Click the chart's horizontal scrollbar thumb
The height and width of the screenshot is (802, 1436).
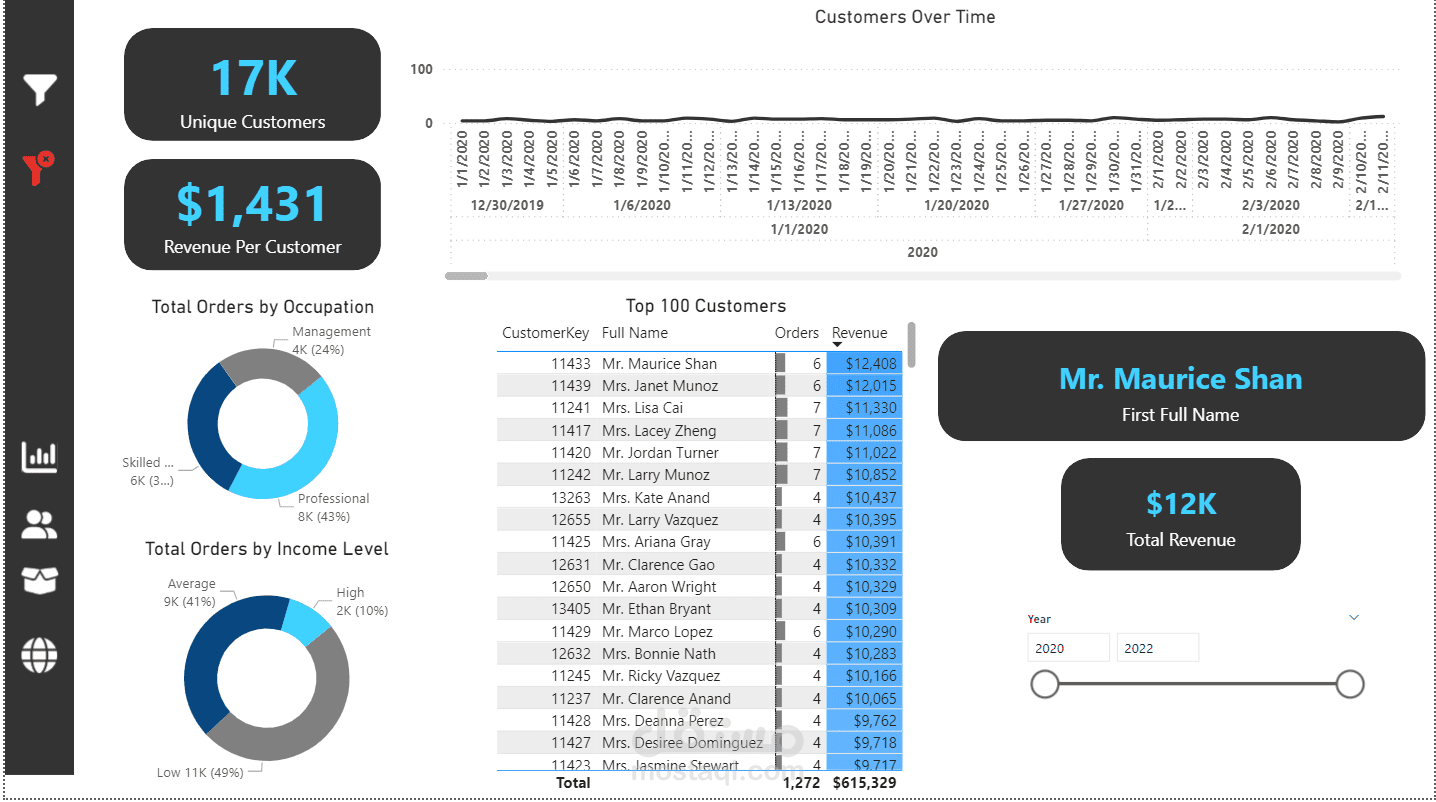coord(466,276)
